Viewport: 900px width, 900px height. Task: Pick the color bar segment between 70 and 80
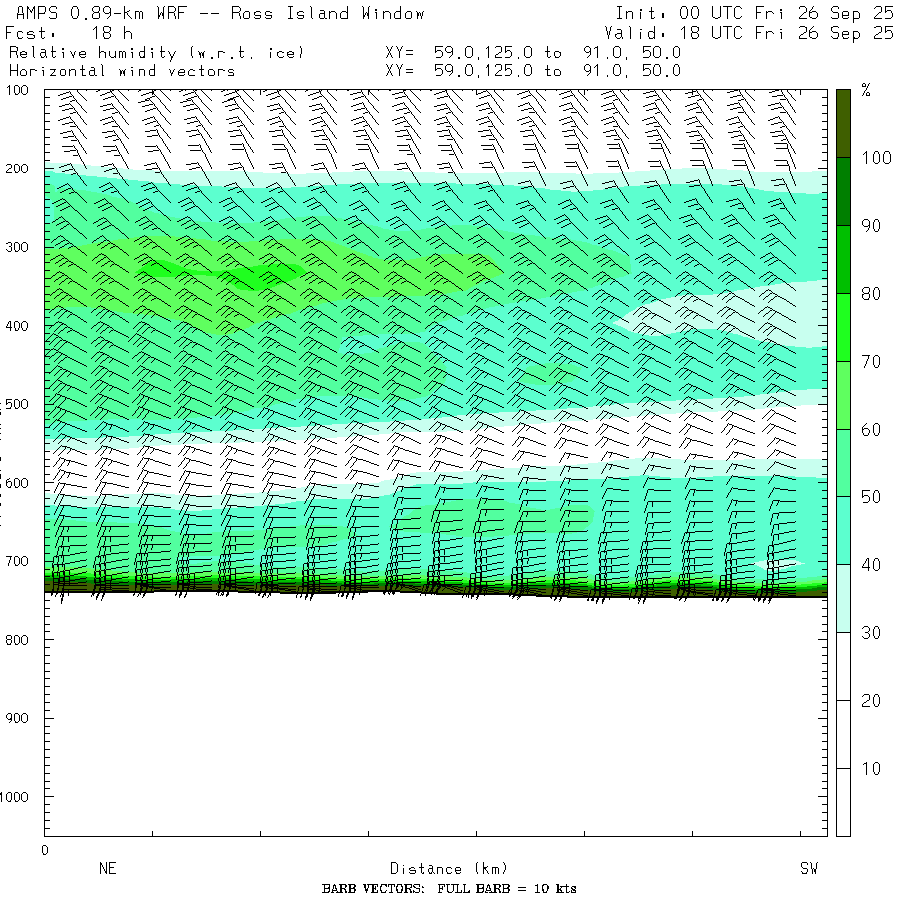point(844,327)
